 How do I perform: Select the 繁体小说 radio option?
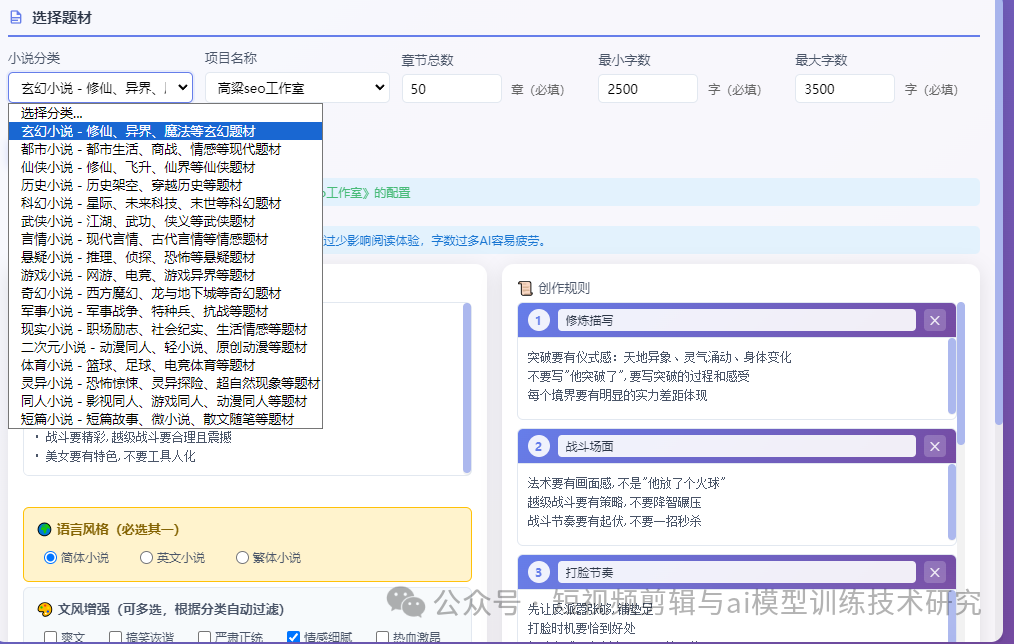pyautogui.click(x=240, y=557)
